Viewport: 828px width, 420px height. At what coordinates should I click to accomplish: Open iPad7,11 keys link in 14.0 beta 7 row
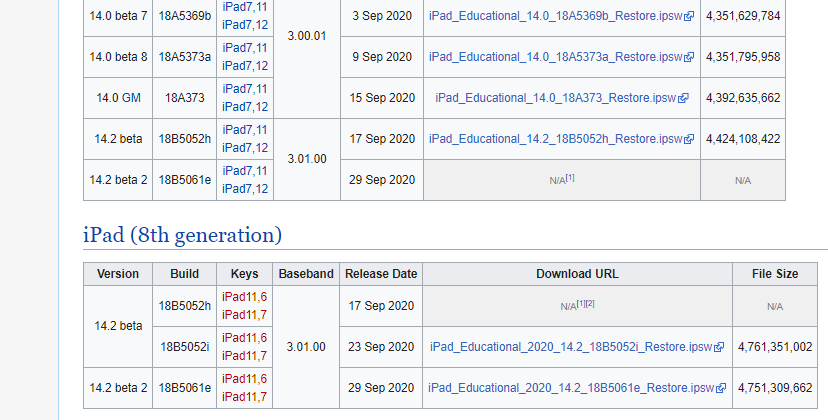245,7
